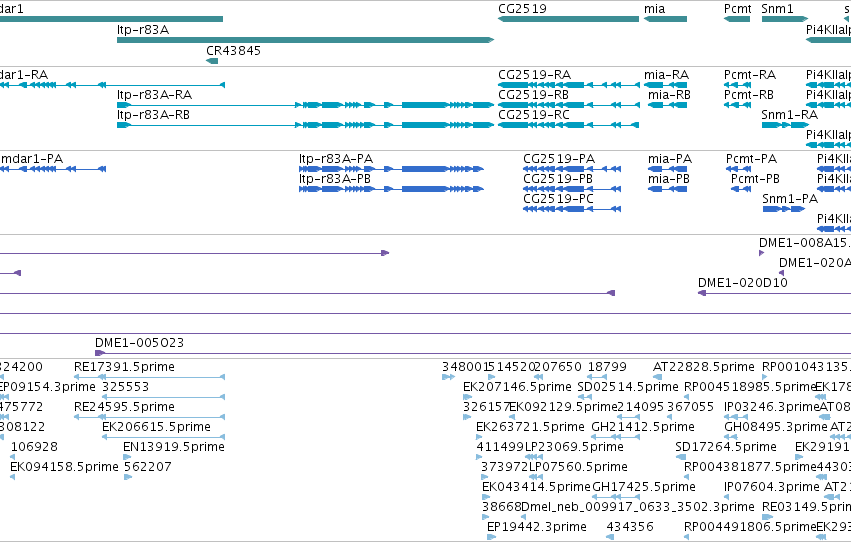
Task: Click the 562207 EST feature
Action: tap(128, 477)
